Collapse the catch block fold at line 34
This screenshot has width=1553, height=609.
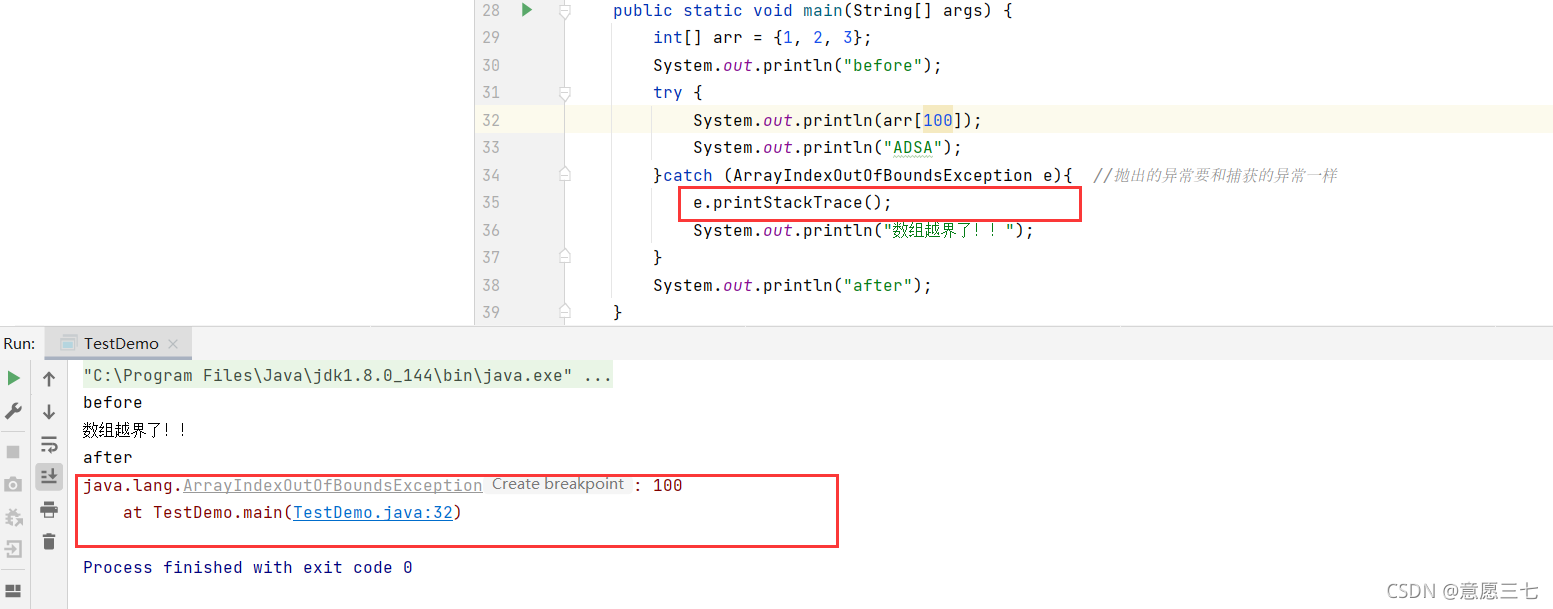(x=565, y=175)
